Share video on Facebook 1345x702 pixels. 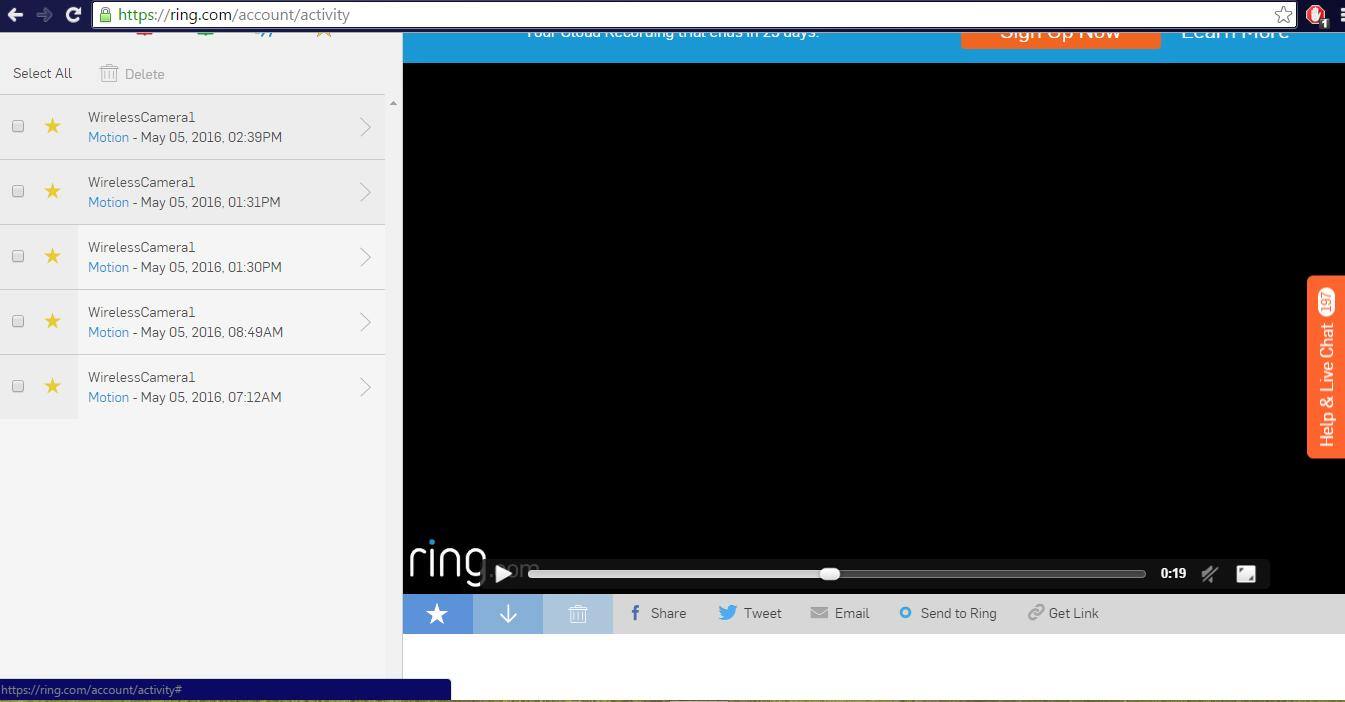657,613
